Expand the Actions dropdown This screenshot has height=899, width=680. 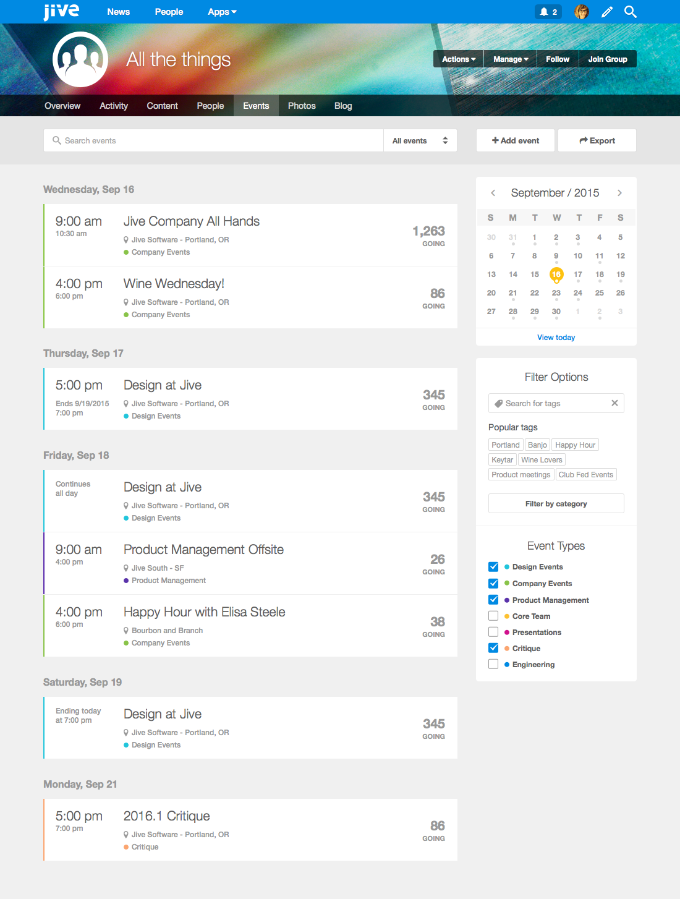click(x=459, y=59)
